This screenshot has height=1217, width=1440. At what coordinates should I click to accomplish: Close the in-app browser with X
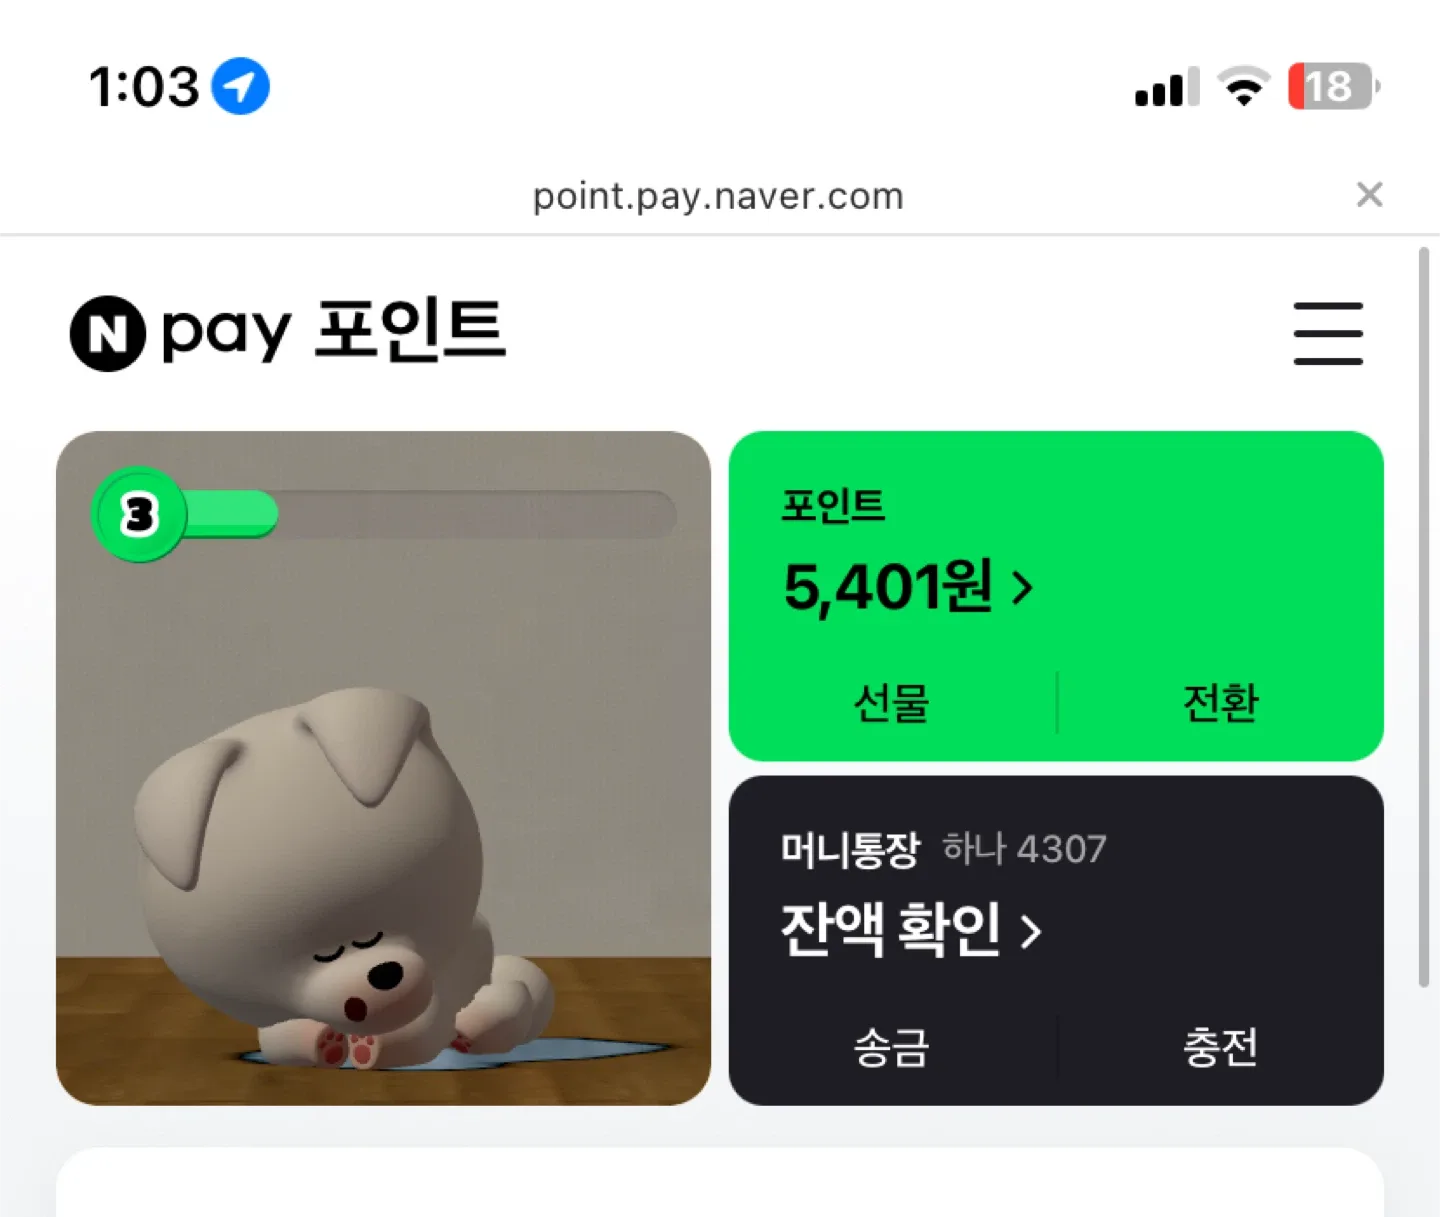(x=1369, y=194)
